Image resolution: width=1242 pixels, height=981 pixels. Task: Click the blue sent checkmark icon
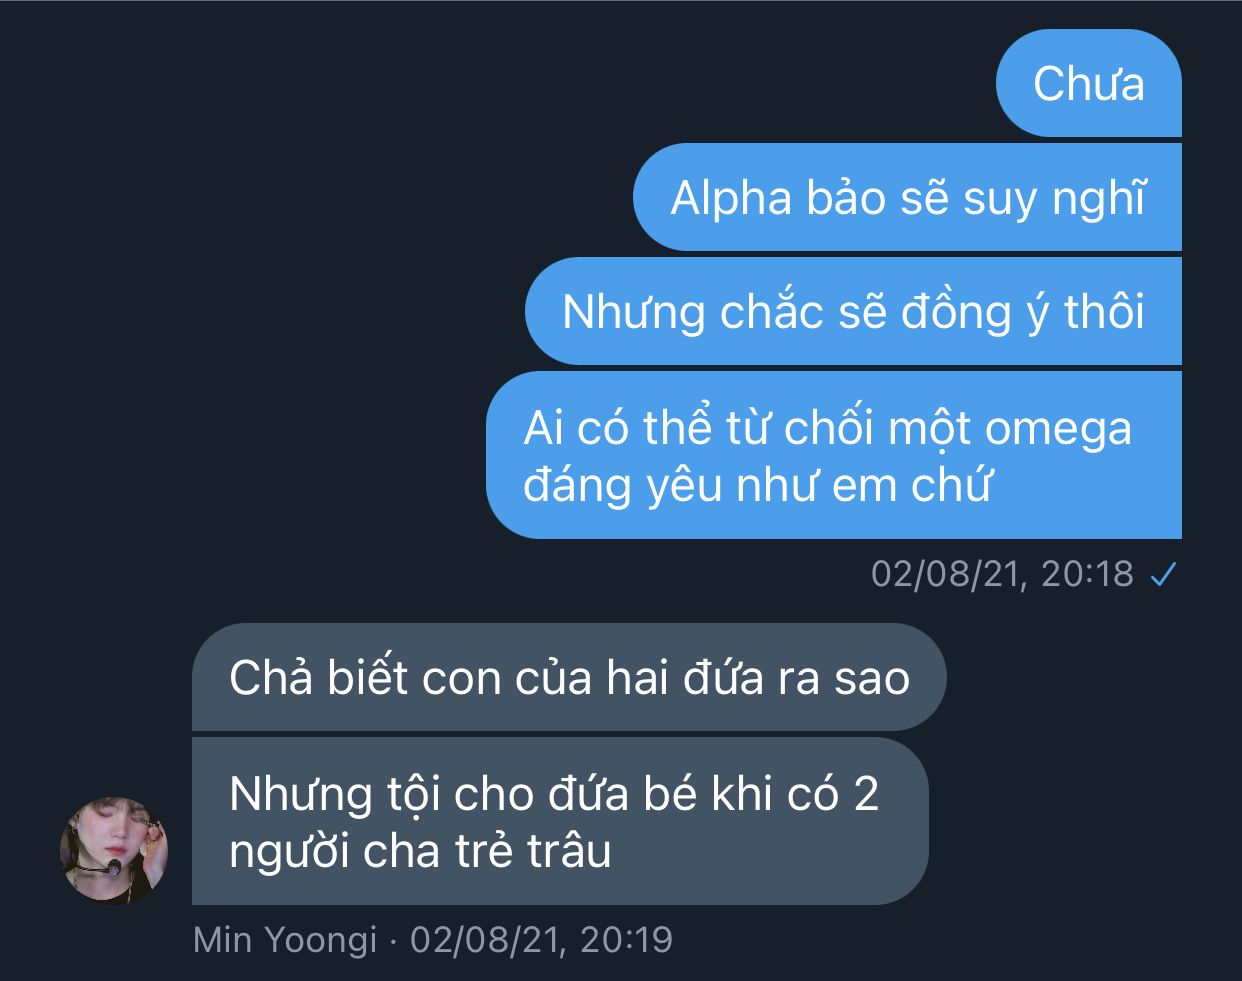tap(1163, 575)
